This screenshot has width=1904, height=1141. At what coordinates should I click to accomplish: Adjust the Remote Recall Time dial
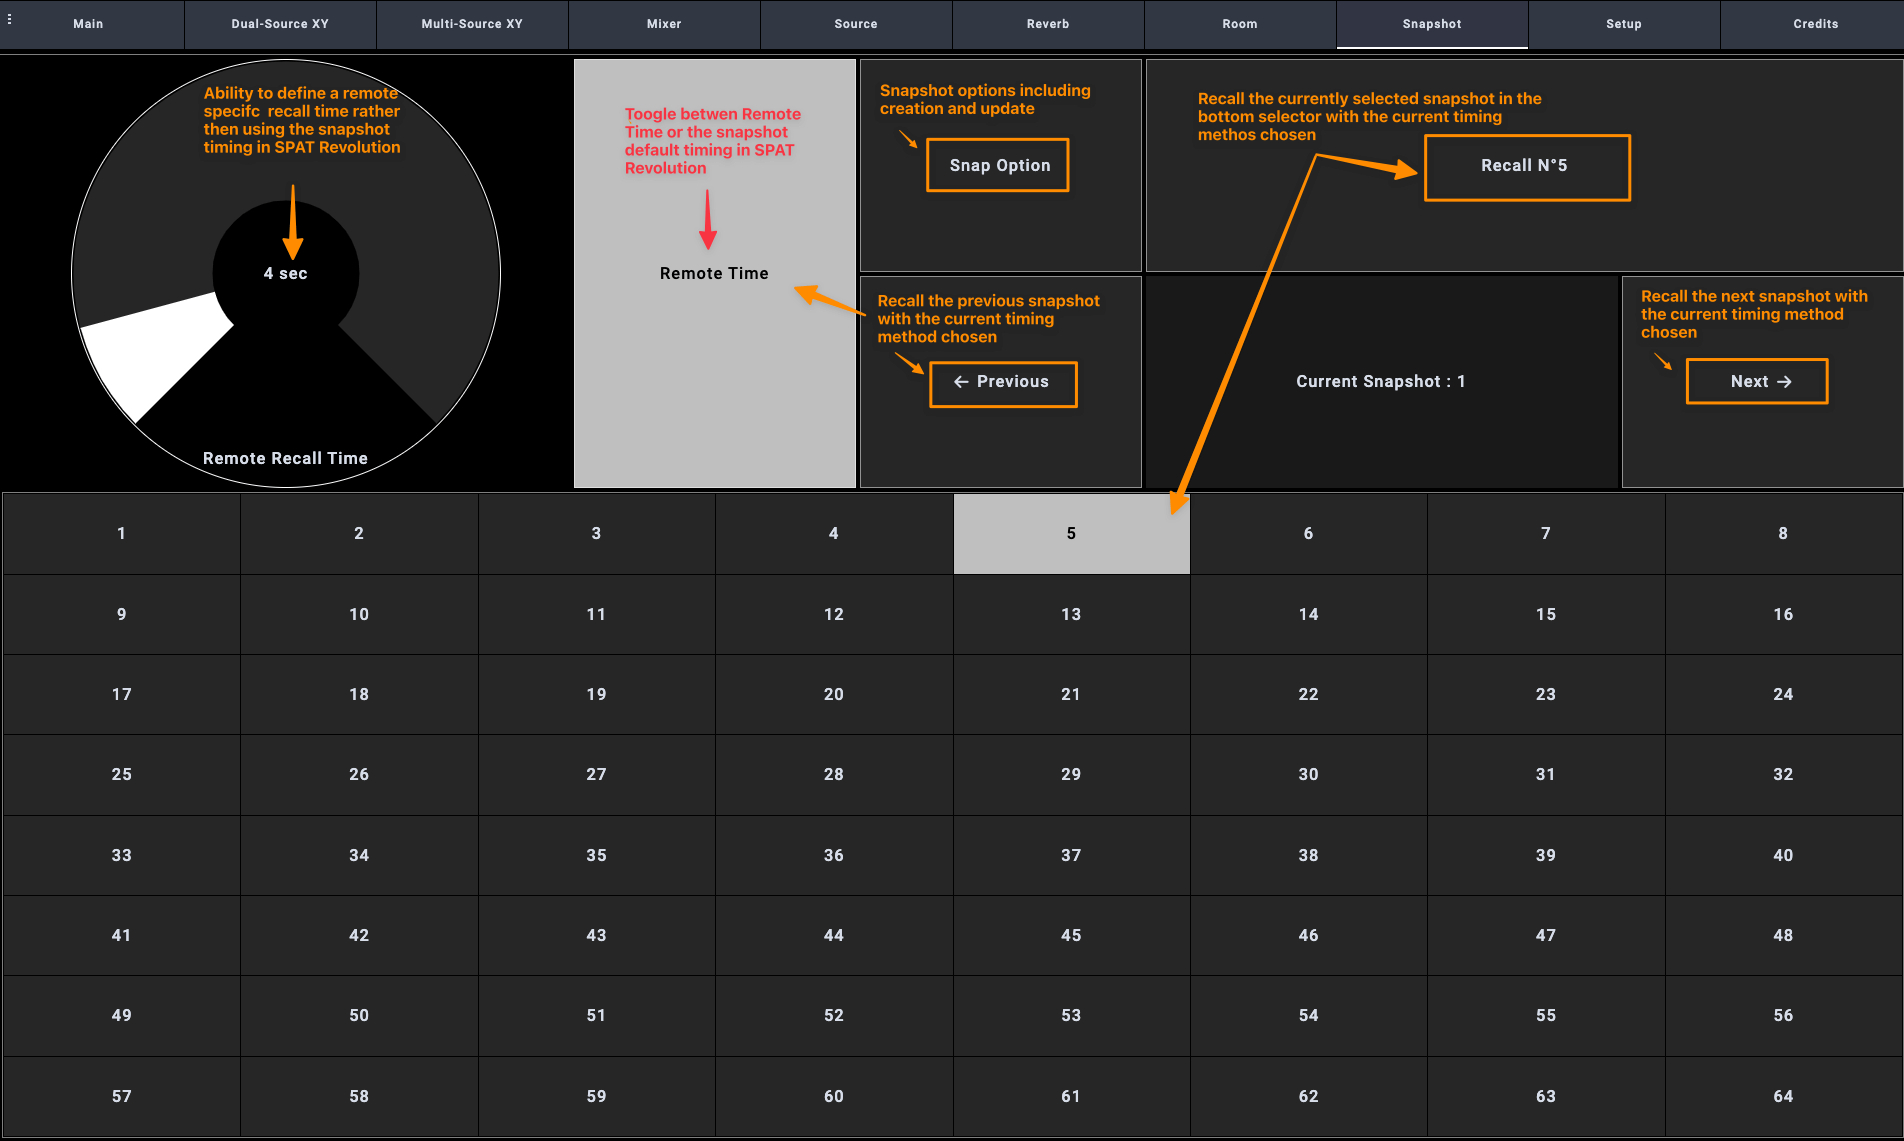[x=286, y=274]
